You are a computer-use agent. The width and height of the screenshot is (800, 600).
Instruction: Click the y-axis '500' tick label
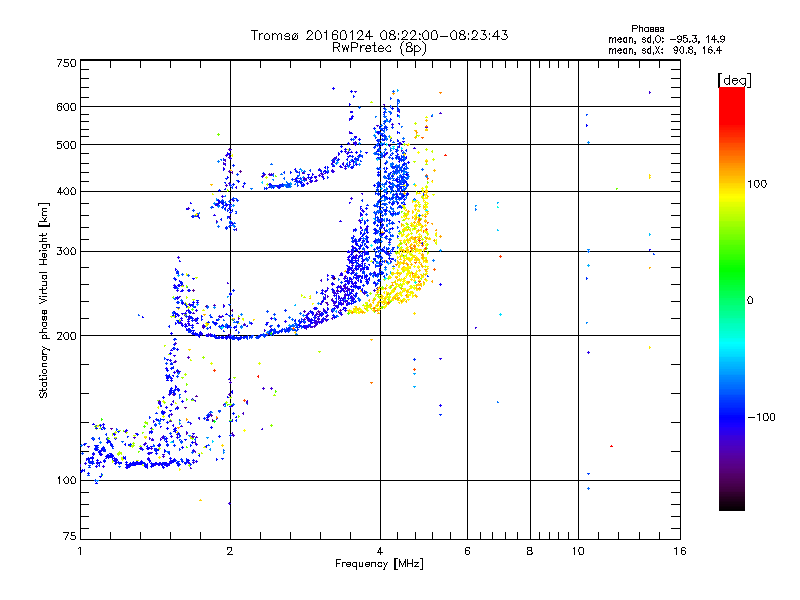point(67,145)
